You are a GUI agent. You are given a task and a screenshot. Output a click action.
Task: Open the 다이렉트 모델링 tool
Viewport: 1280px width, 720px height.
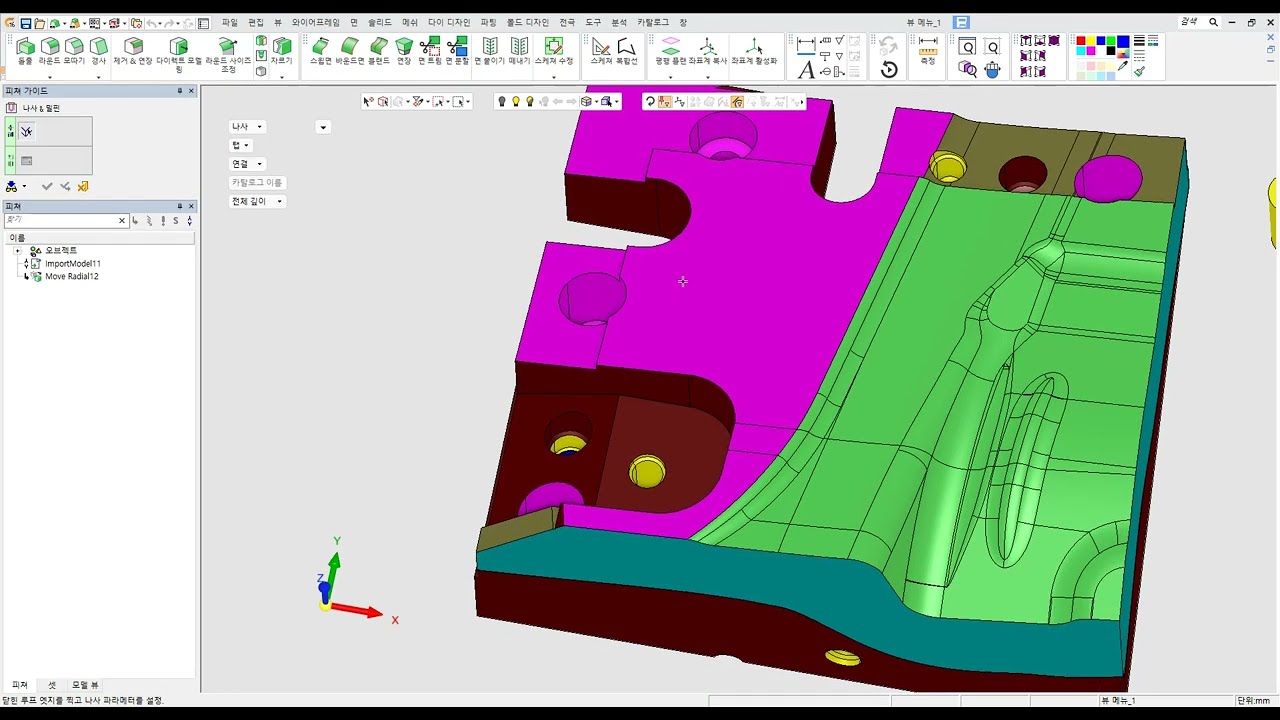[x=178, y=55]
